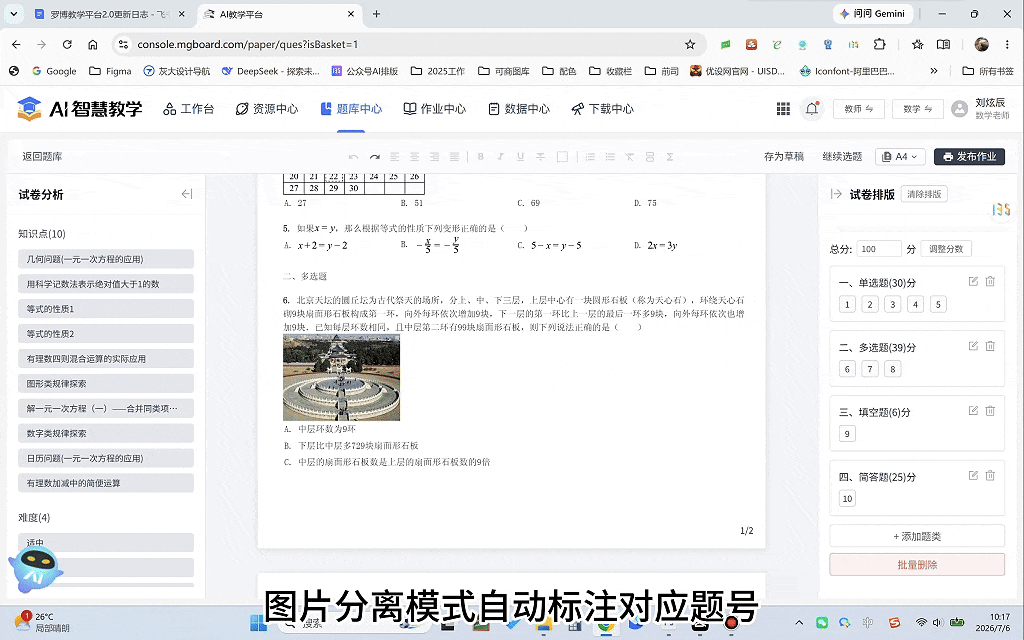This screenshot has height=640, width=1024.
Task: Open the Windows Start menu
Action: pyautogui.click(x=259, y=623)
